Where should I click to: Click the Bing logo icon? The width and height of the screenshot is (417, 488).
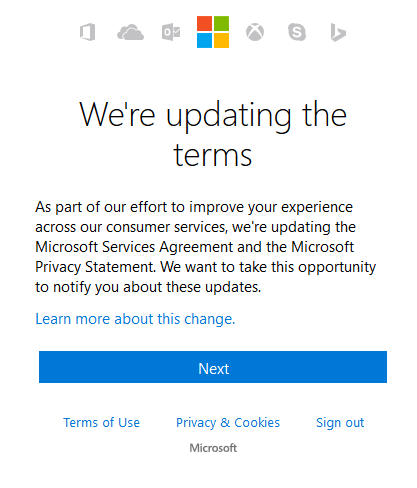[338, 32]
